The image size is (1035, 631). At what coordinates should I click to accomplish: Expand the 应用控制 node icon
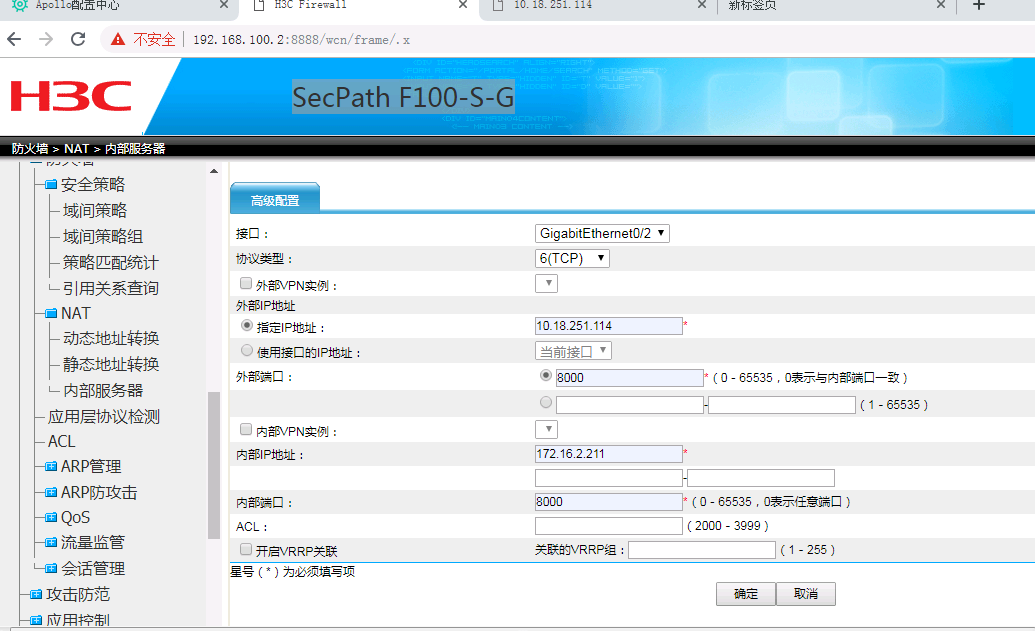pos(36,620)
